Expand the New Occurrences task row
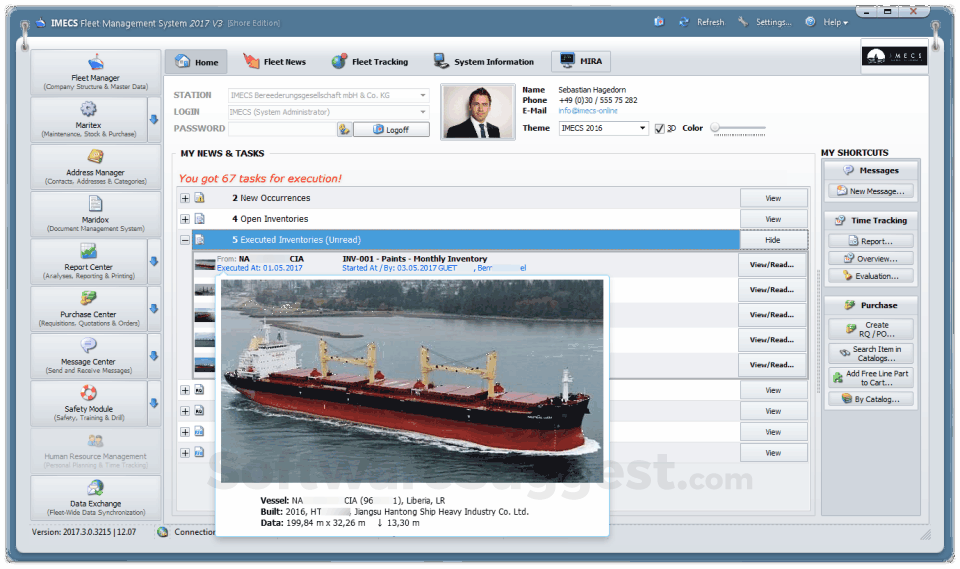Screen dimensions: 960x569 185,198
